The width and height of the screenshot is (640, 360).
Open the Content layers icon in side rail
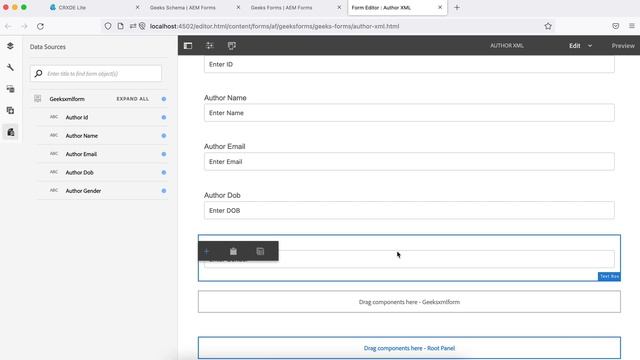(10, 46)
